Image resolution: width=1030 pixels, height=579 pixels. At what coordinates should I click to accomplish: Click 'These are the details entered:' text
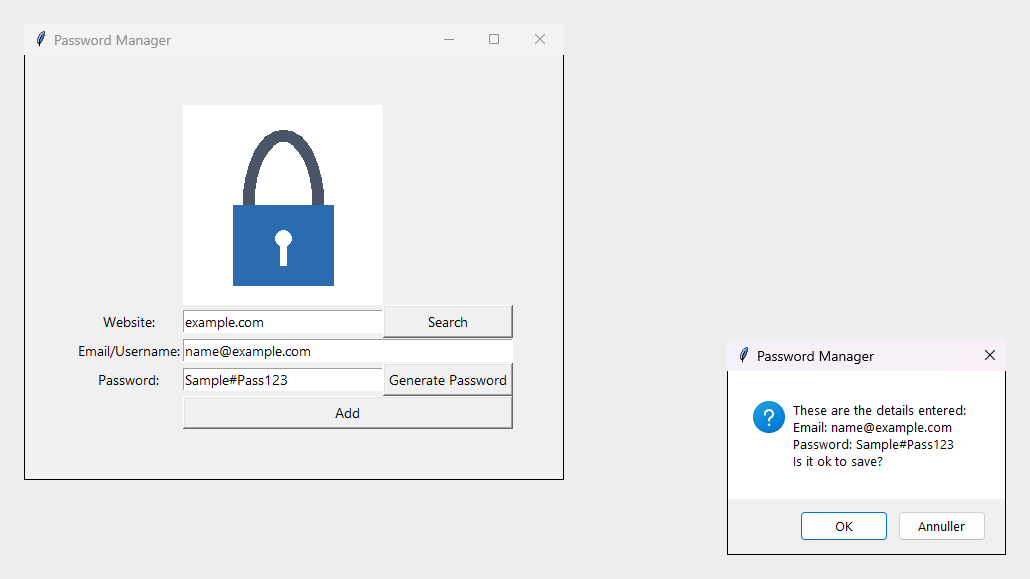[x=879, y=411]
